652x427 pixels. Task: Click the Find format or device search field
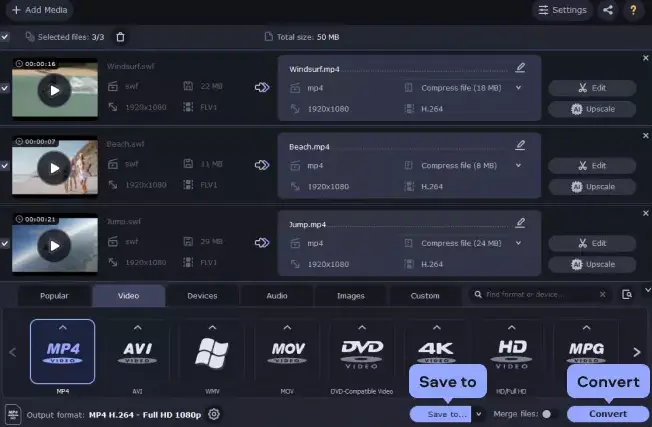tap(540, 295)
